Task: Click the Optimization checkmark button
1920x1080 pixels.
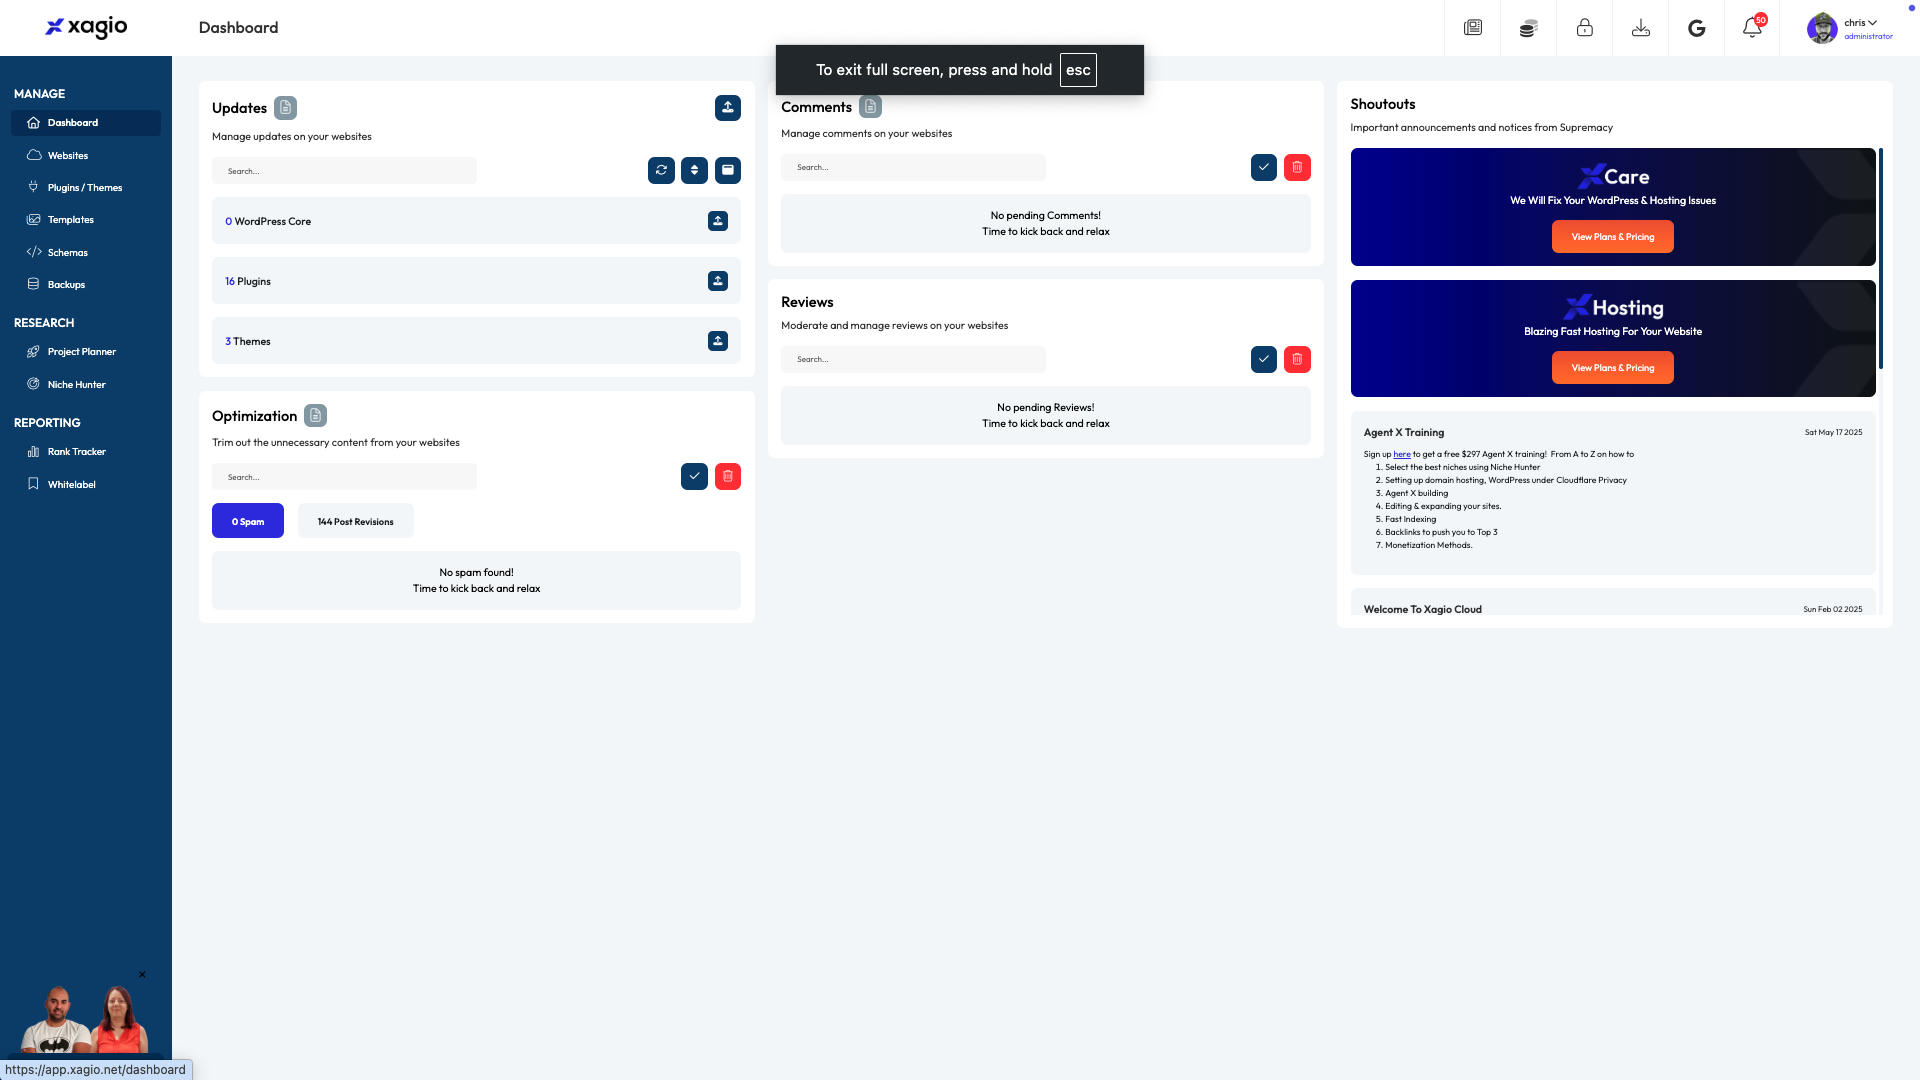Action: [694, 476]
